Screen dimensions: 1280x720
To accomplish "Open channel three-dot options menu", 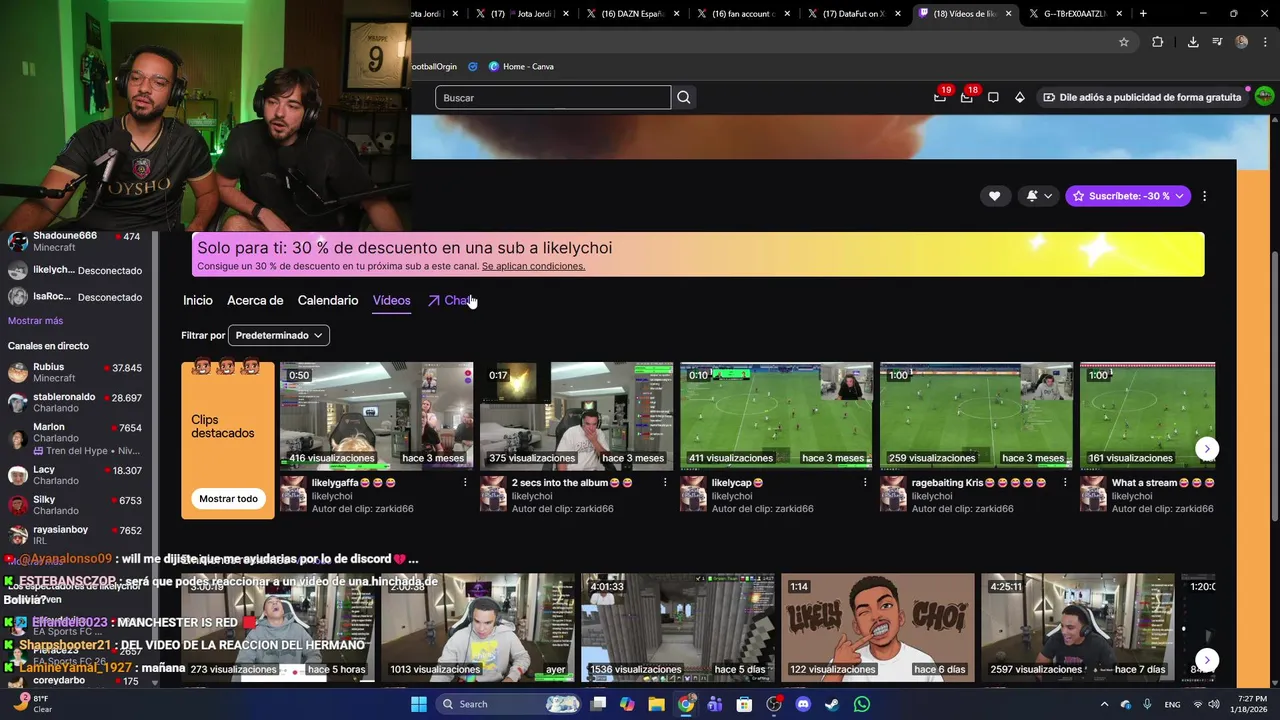I will [1204, 196].
